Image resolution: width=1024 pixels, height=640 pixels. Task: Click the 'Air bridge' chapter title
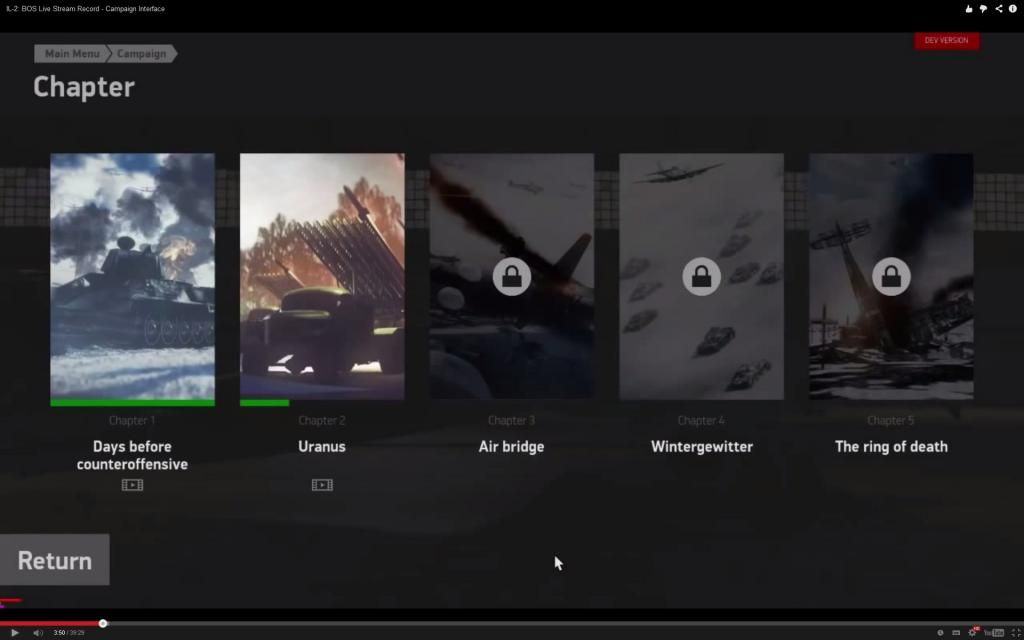click(x=511, y=447)
